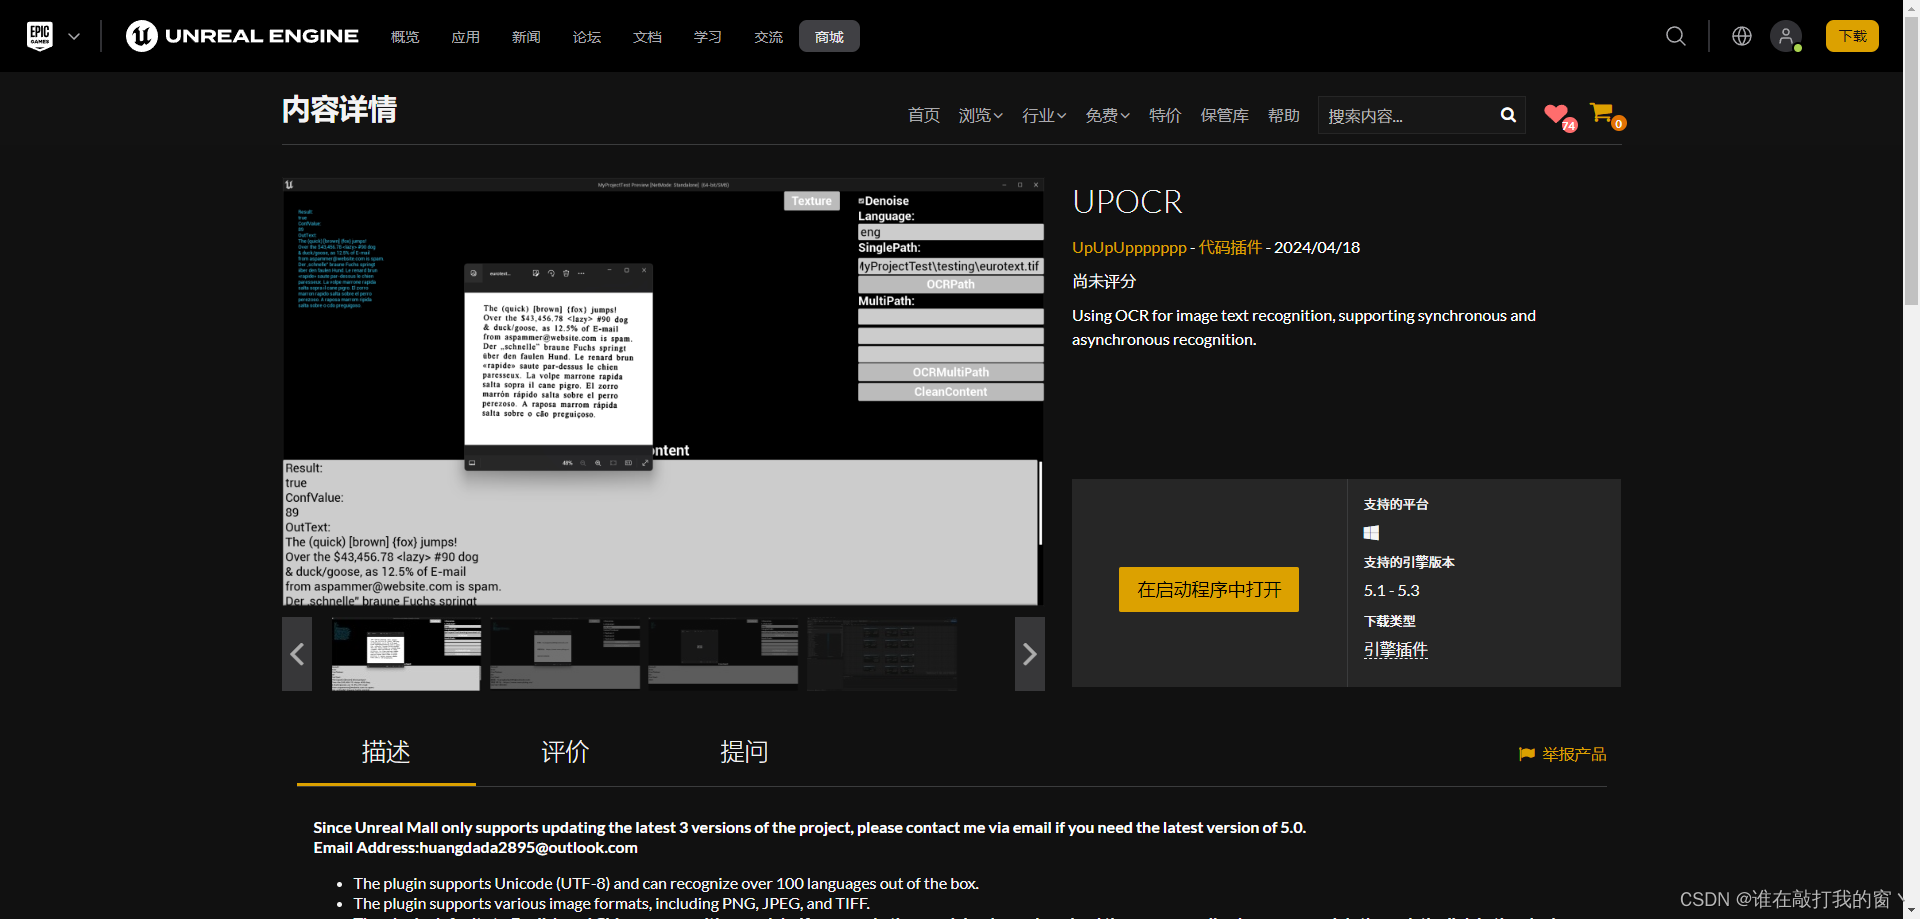Open the 代码插件 category link

[1230, 248]
